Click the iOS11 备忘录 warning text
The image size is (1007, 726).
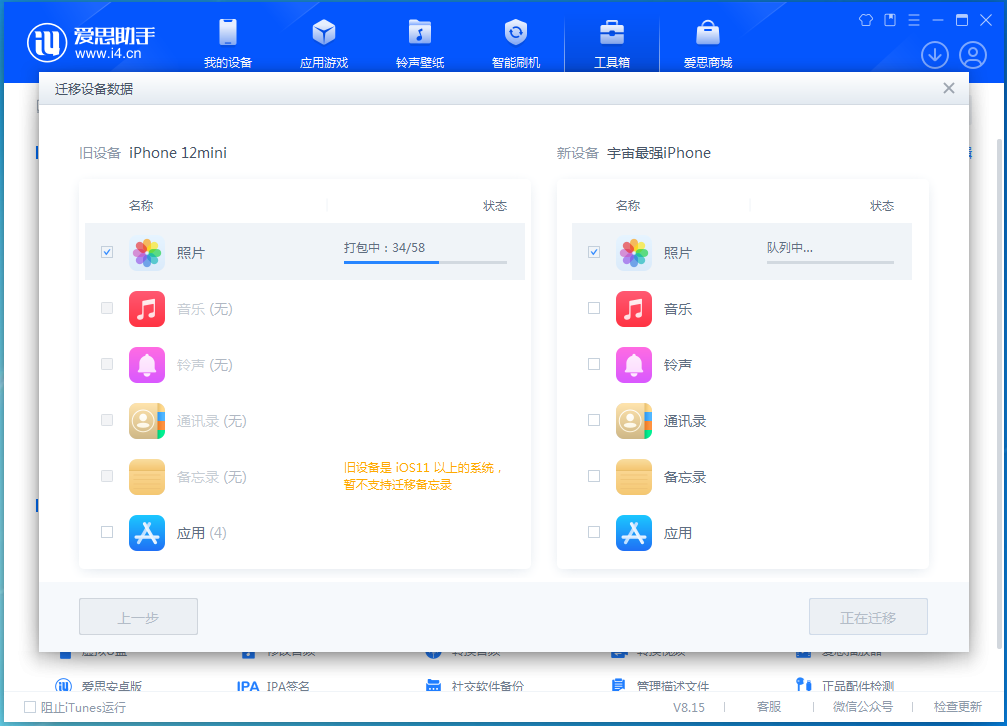[x=423, y=476]
